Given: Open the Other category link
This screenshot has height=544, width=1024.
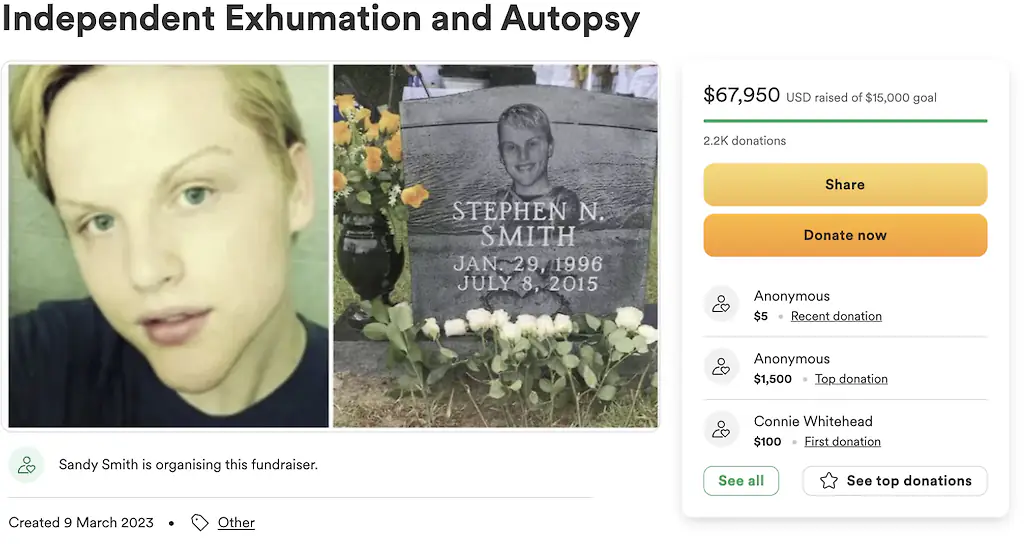Looking at the screenshot, I should pos(236,523).
